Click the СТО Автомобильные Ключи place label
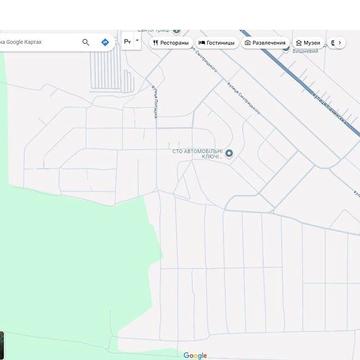The height and width of the screenshot is (360, 360). (x=197, y=154)
